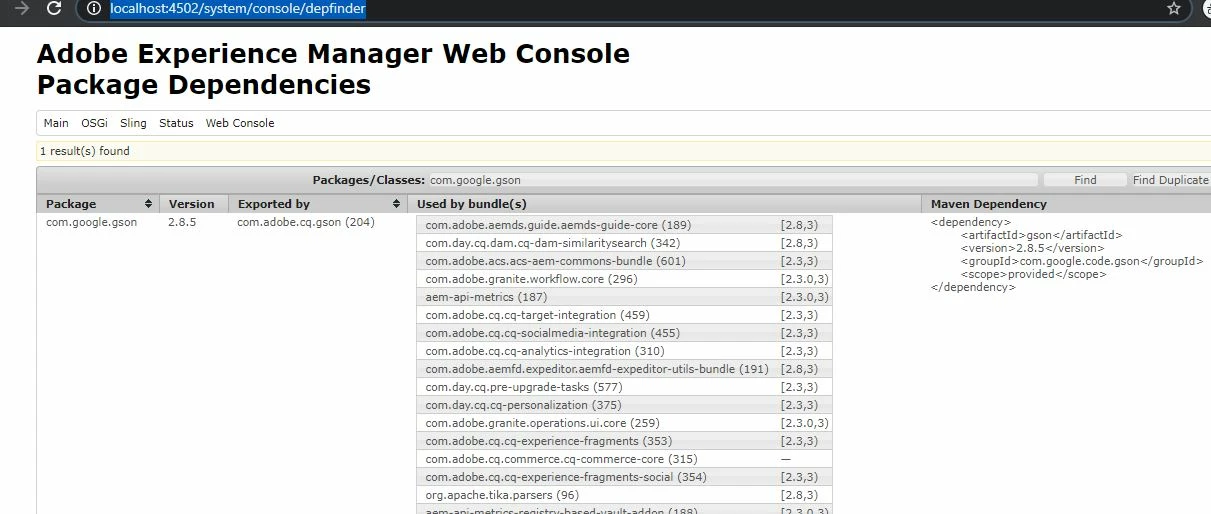Image resolution: width=1211 pixels, height=514 pixels.
Task: Open com.adobe.cq.cq-experience-fragments (353) bundle
Action: pyautogui.click(x=546, y=441)
